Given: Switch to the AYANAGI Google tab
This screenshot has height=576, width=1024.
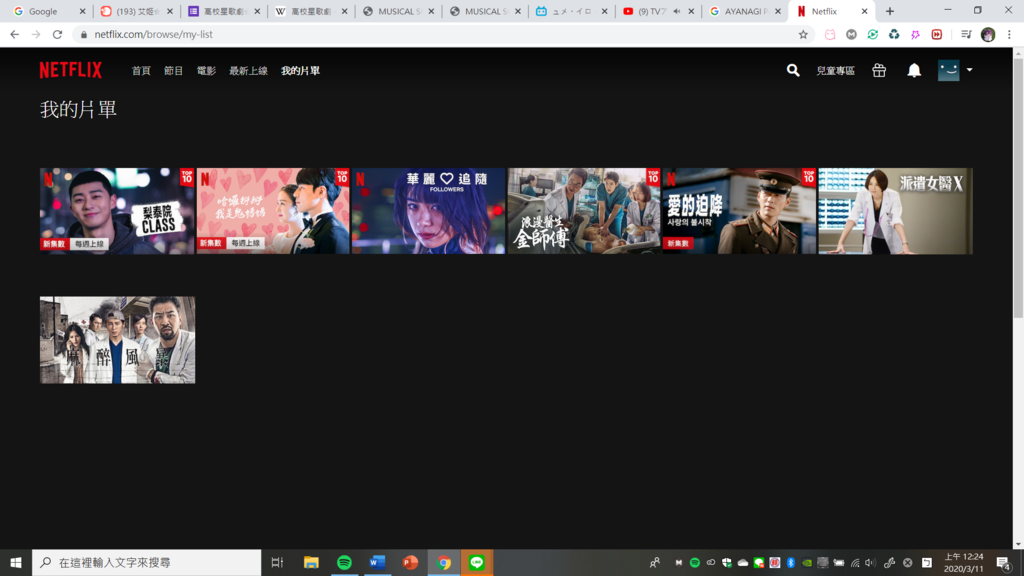Looking at the screenshot, I should [744, 11].
